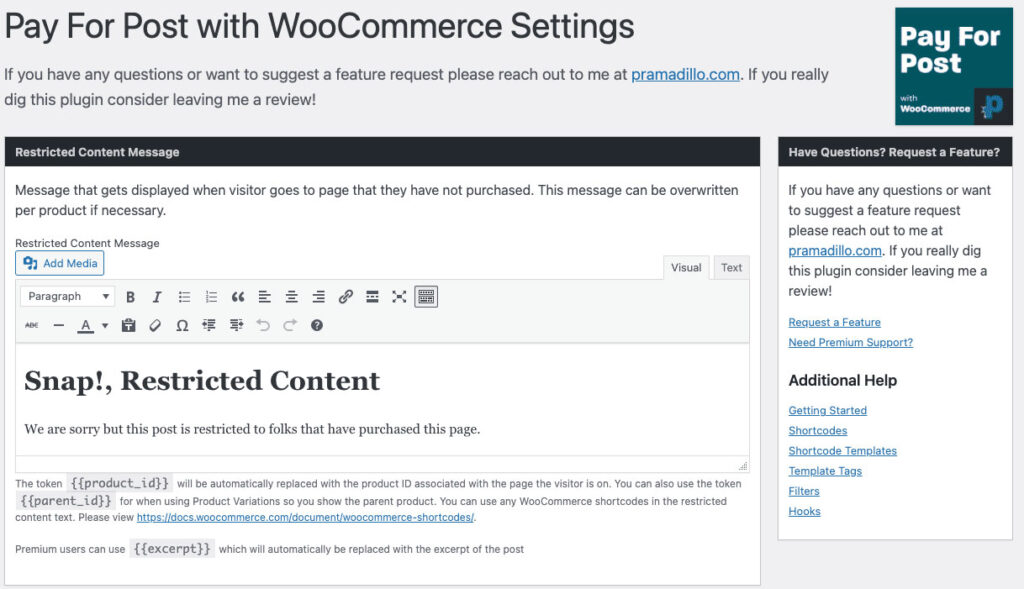This screenshot has height=589, width=1024.
Task: Open the Paragraph format dropdown
Action: [x=67, y=296]
